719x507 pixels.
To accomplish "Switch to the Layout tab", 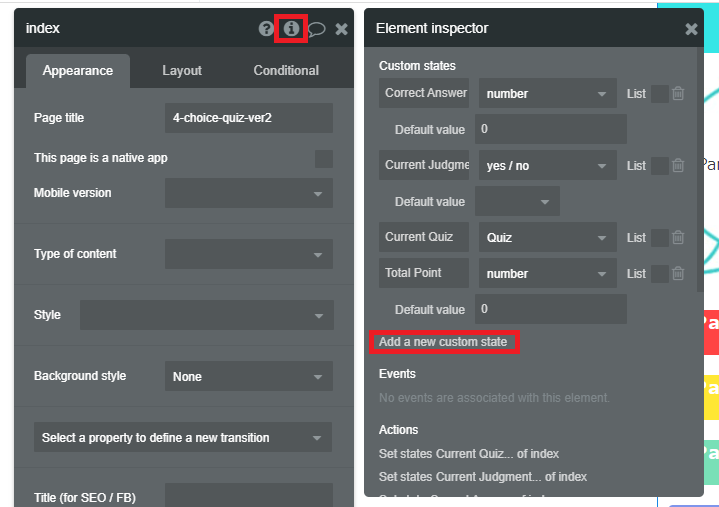I will [x=182, y=71].
